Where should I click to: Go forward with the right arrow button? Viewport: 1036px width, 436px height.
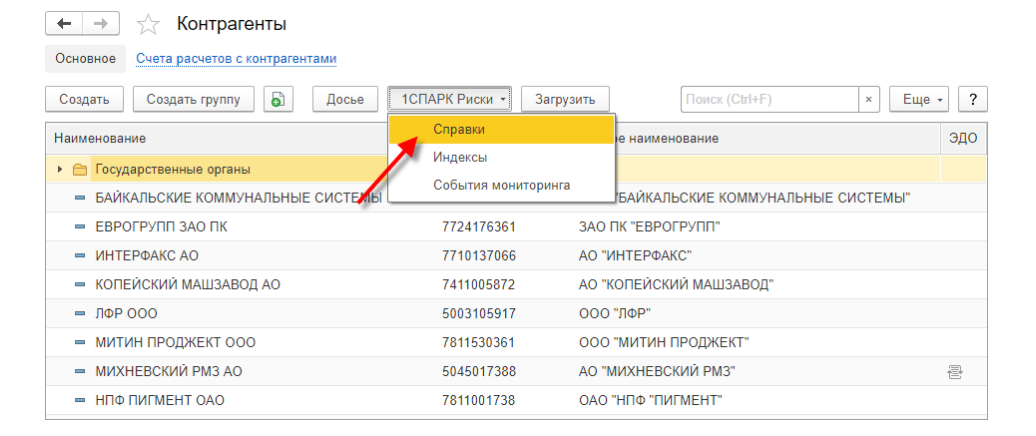point(100,24)
